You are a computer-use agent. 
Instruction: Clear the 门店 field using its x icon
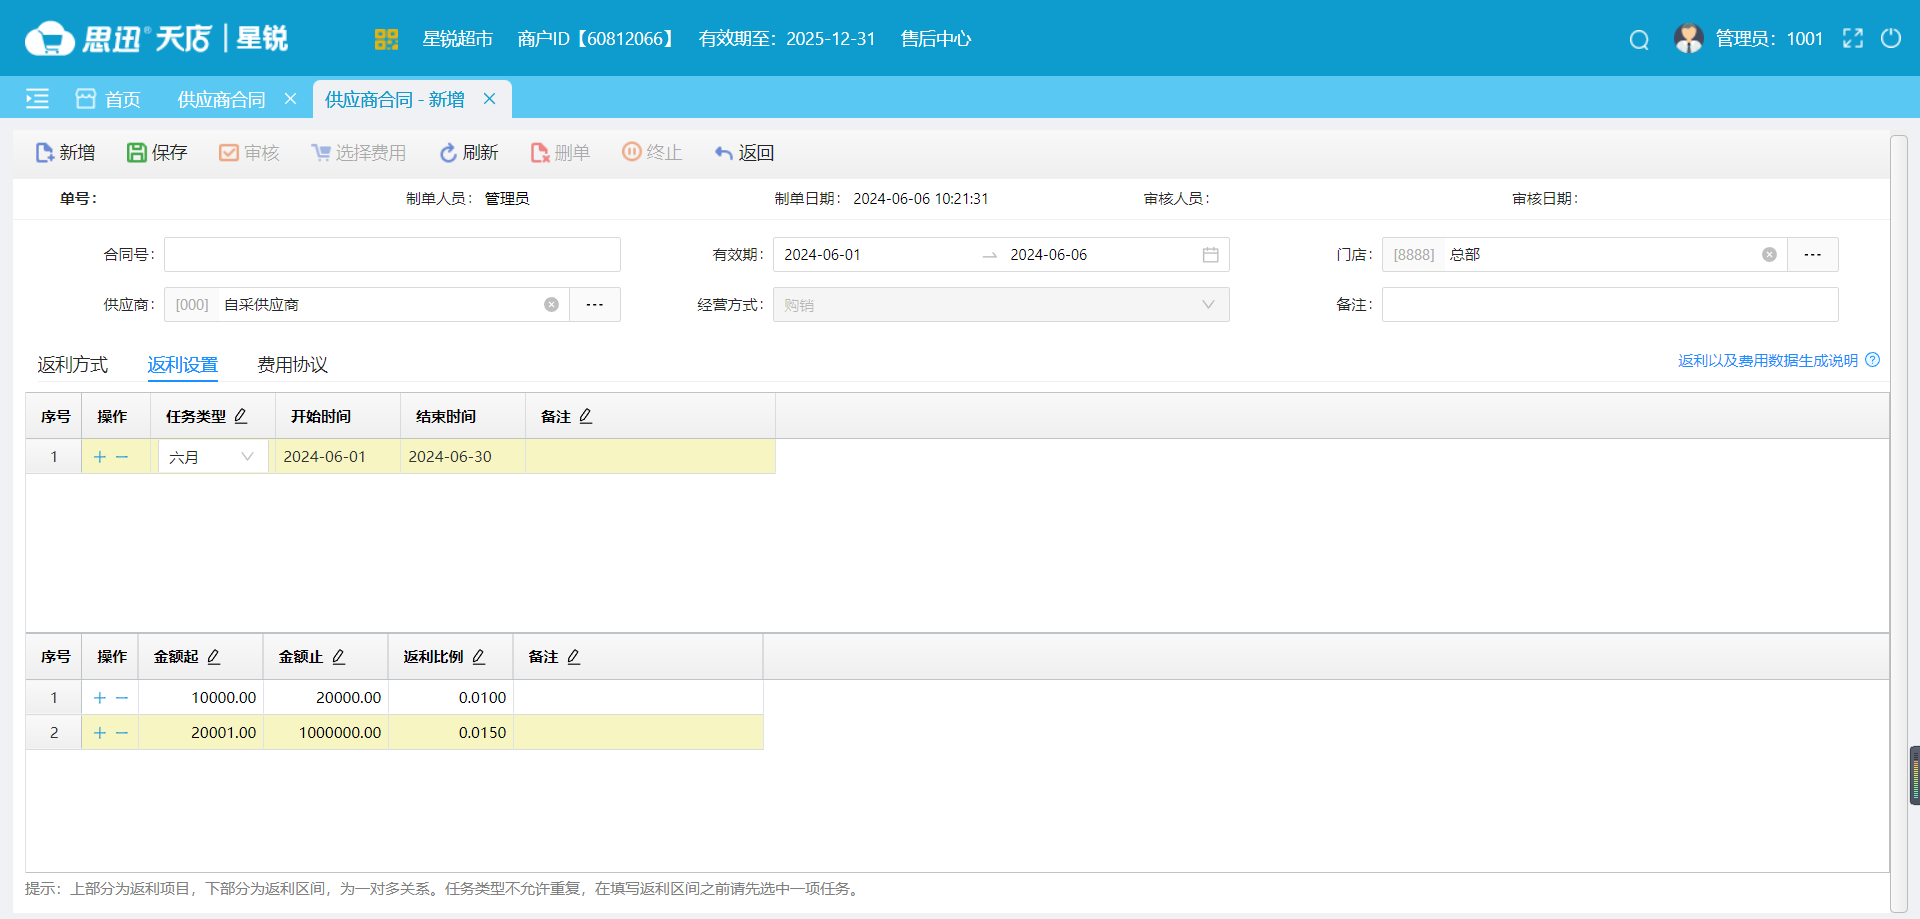[x=1771, y=254]
